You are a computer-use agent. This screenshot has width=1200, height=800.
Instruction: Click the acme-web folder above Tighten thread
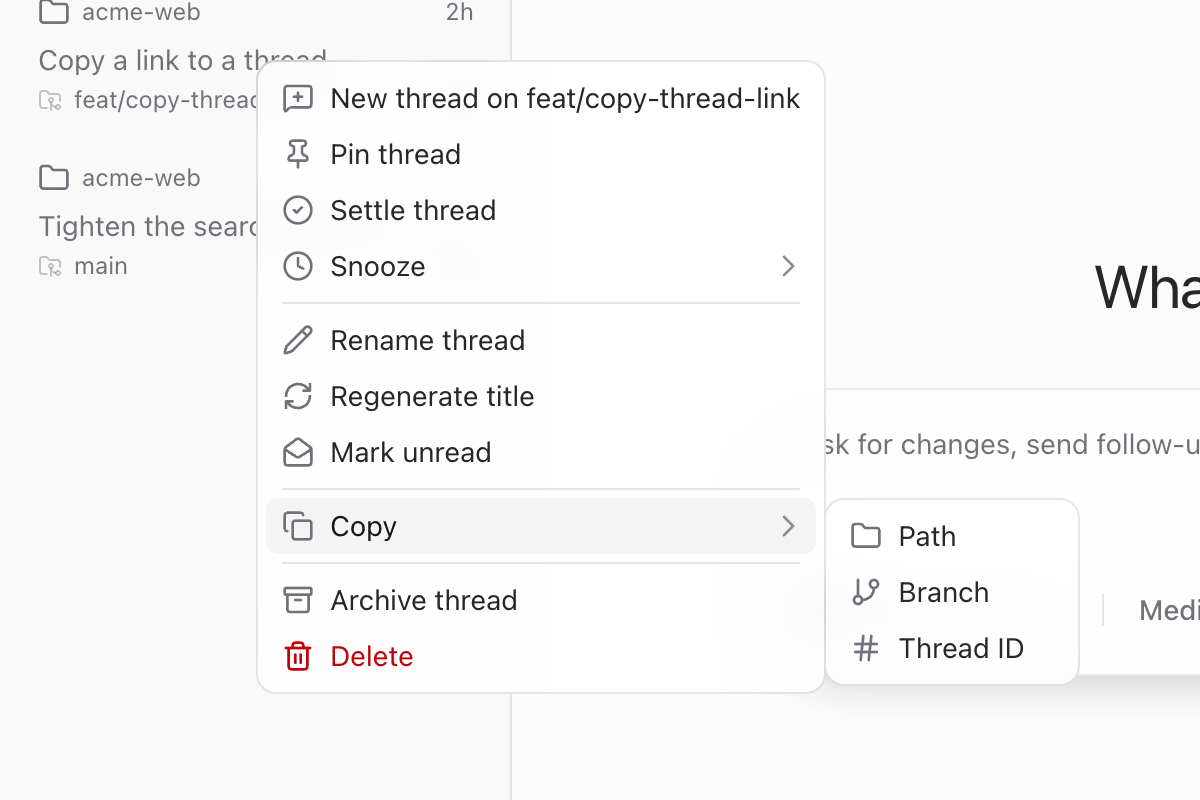click(141, 178)
